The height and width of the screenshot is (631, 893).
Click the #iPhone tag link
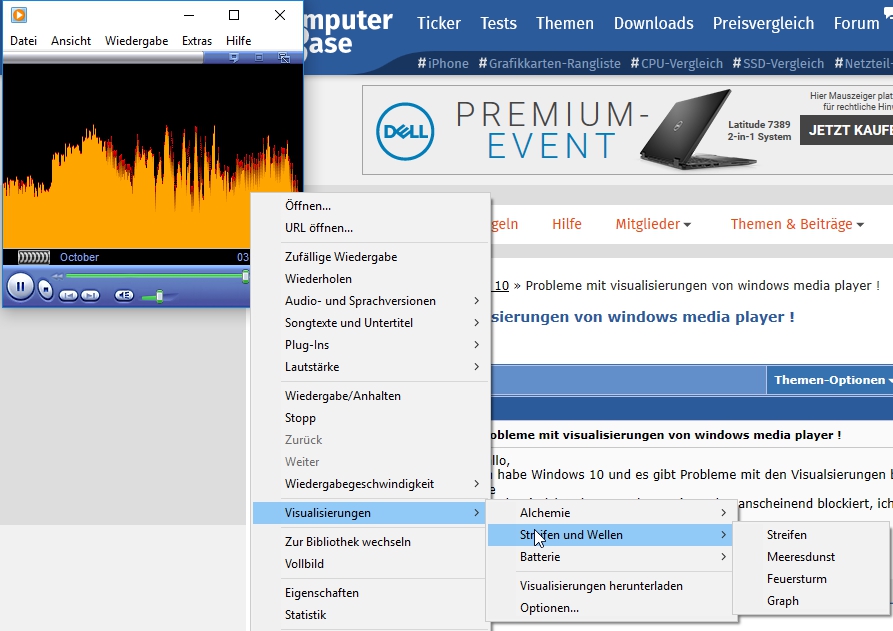pos(443,63)
